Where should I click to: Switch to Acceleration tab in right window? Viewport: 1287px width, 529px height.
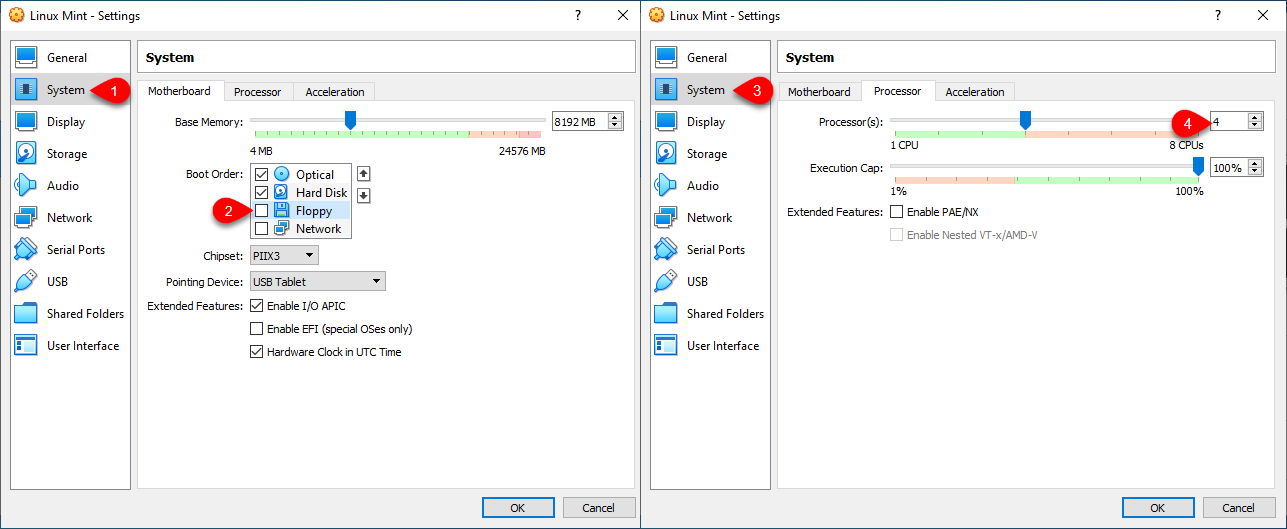pyautogui.click(x=975, y=92)
